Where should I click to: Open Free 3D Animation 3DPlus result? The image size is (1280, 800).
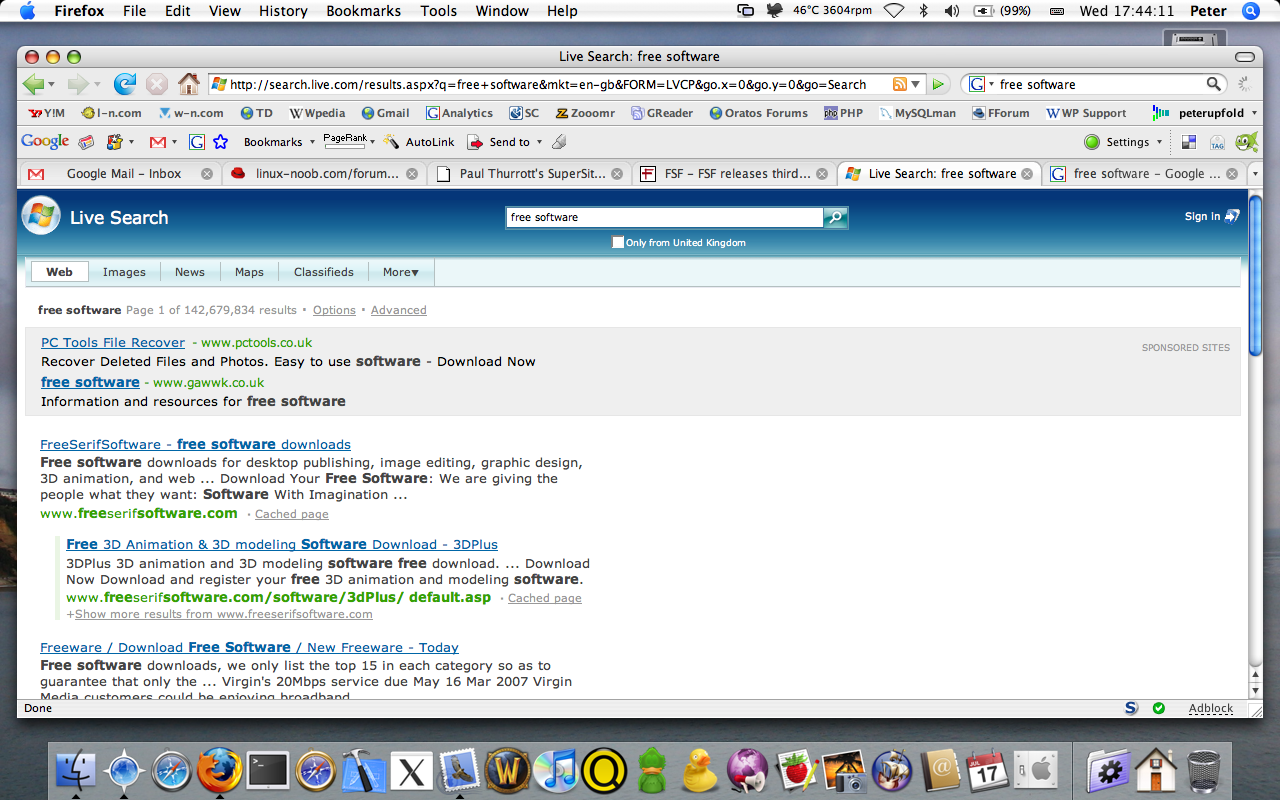tap(282, 544)
